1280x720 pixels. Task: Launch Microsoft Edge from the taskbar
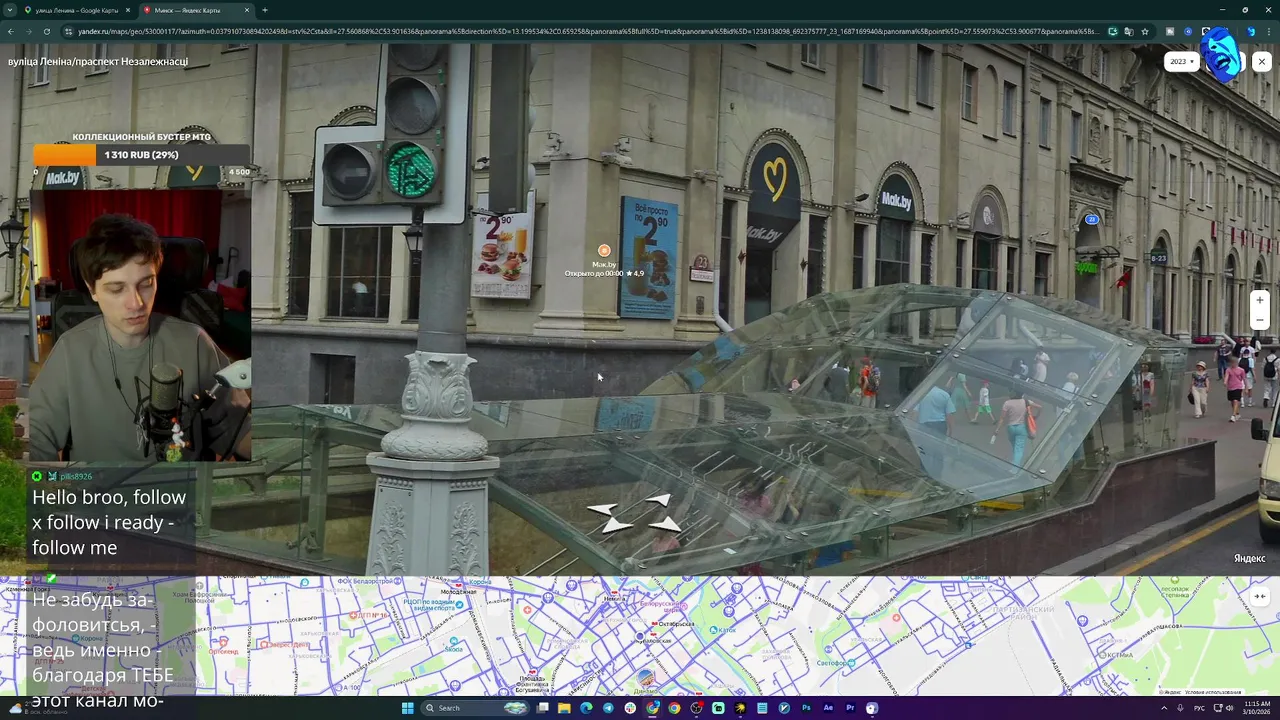click(586, 708)
